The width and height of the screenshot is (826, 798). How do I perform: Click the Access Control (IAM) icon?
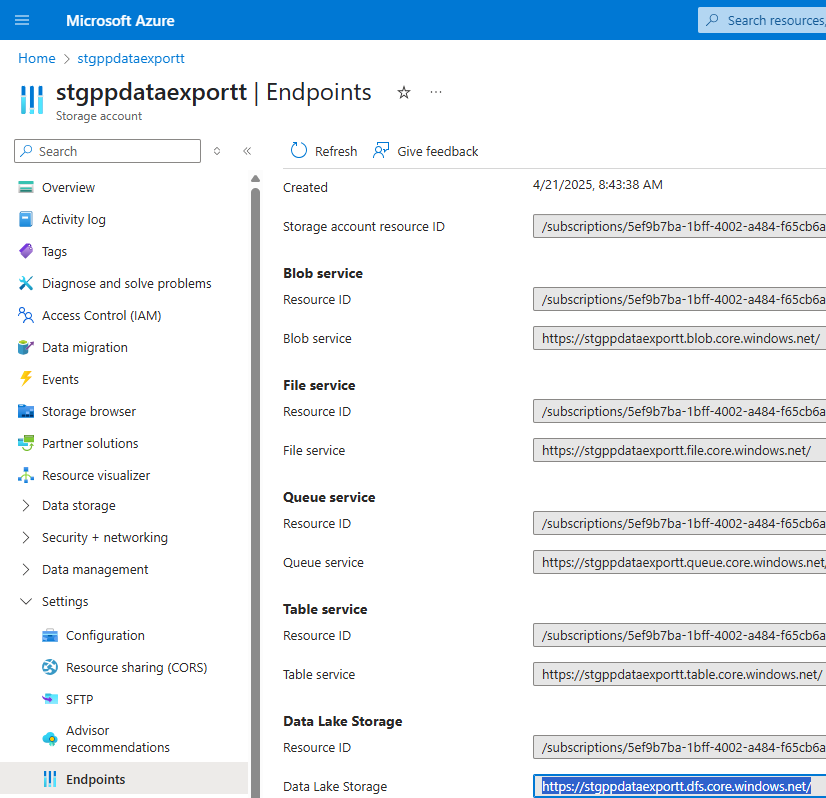click(x=26, y=315)
